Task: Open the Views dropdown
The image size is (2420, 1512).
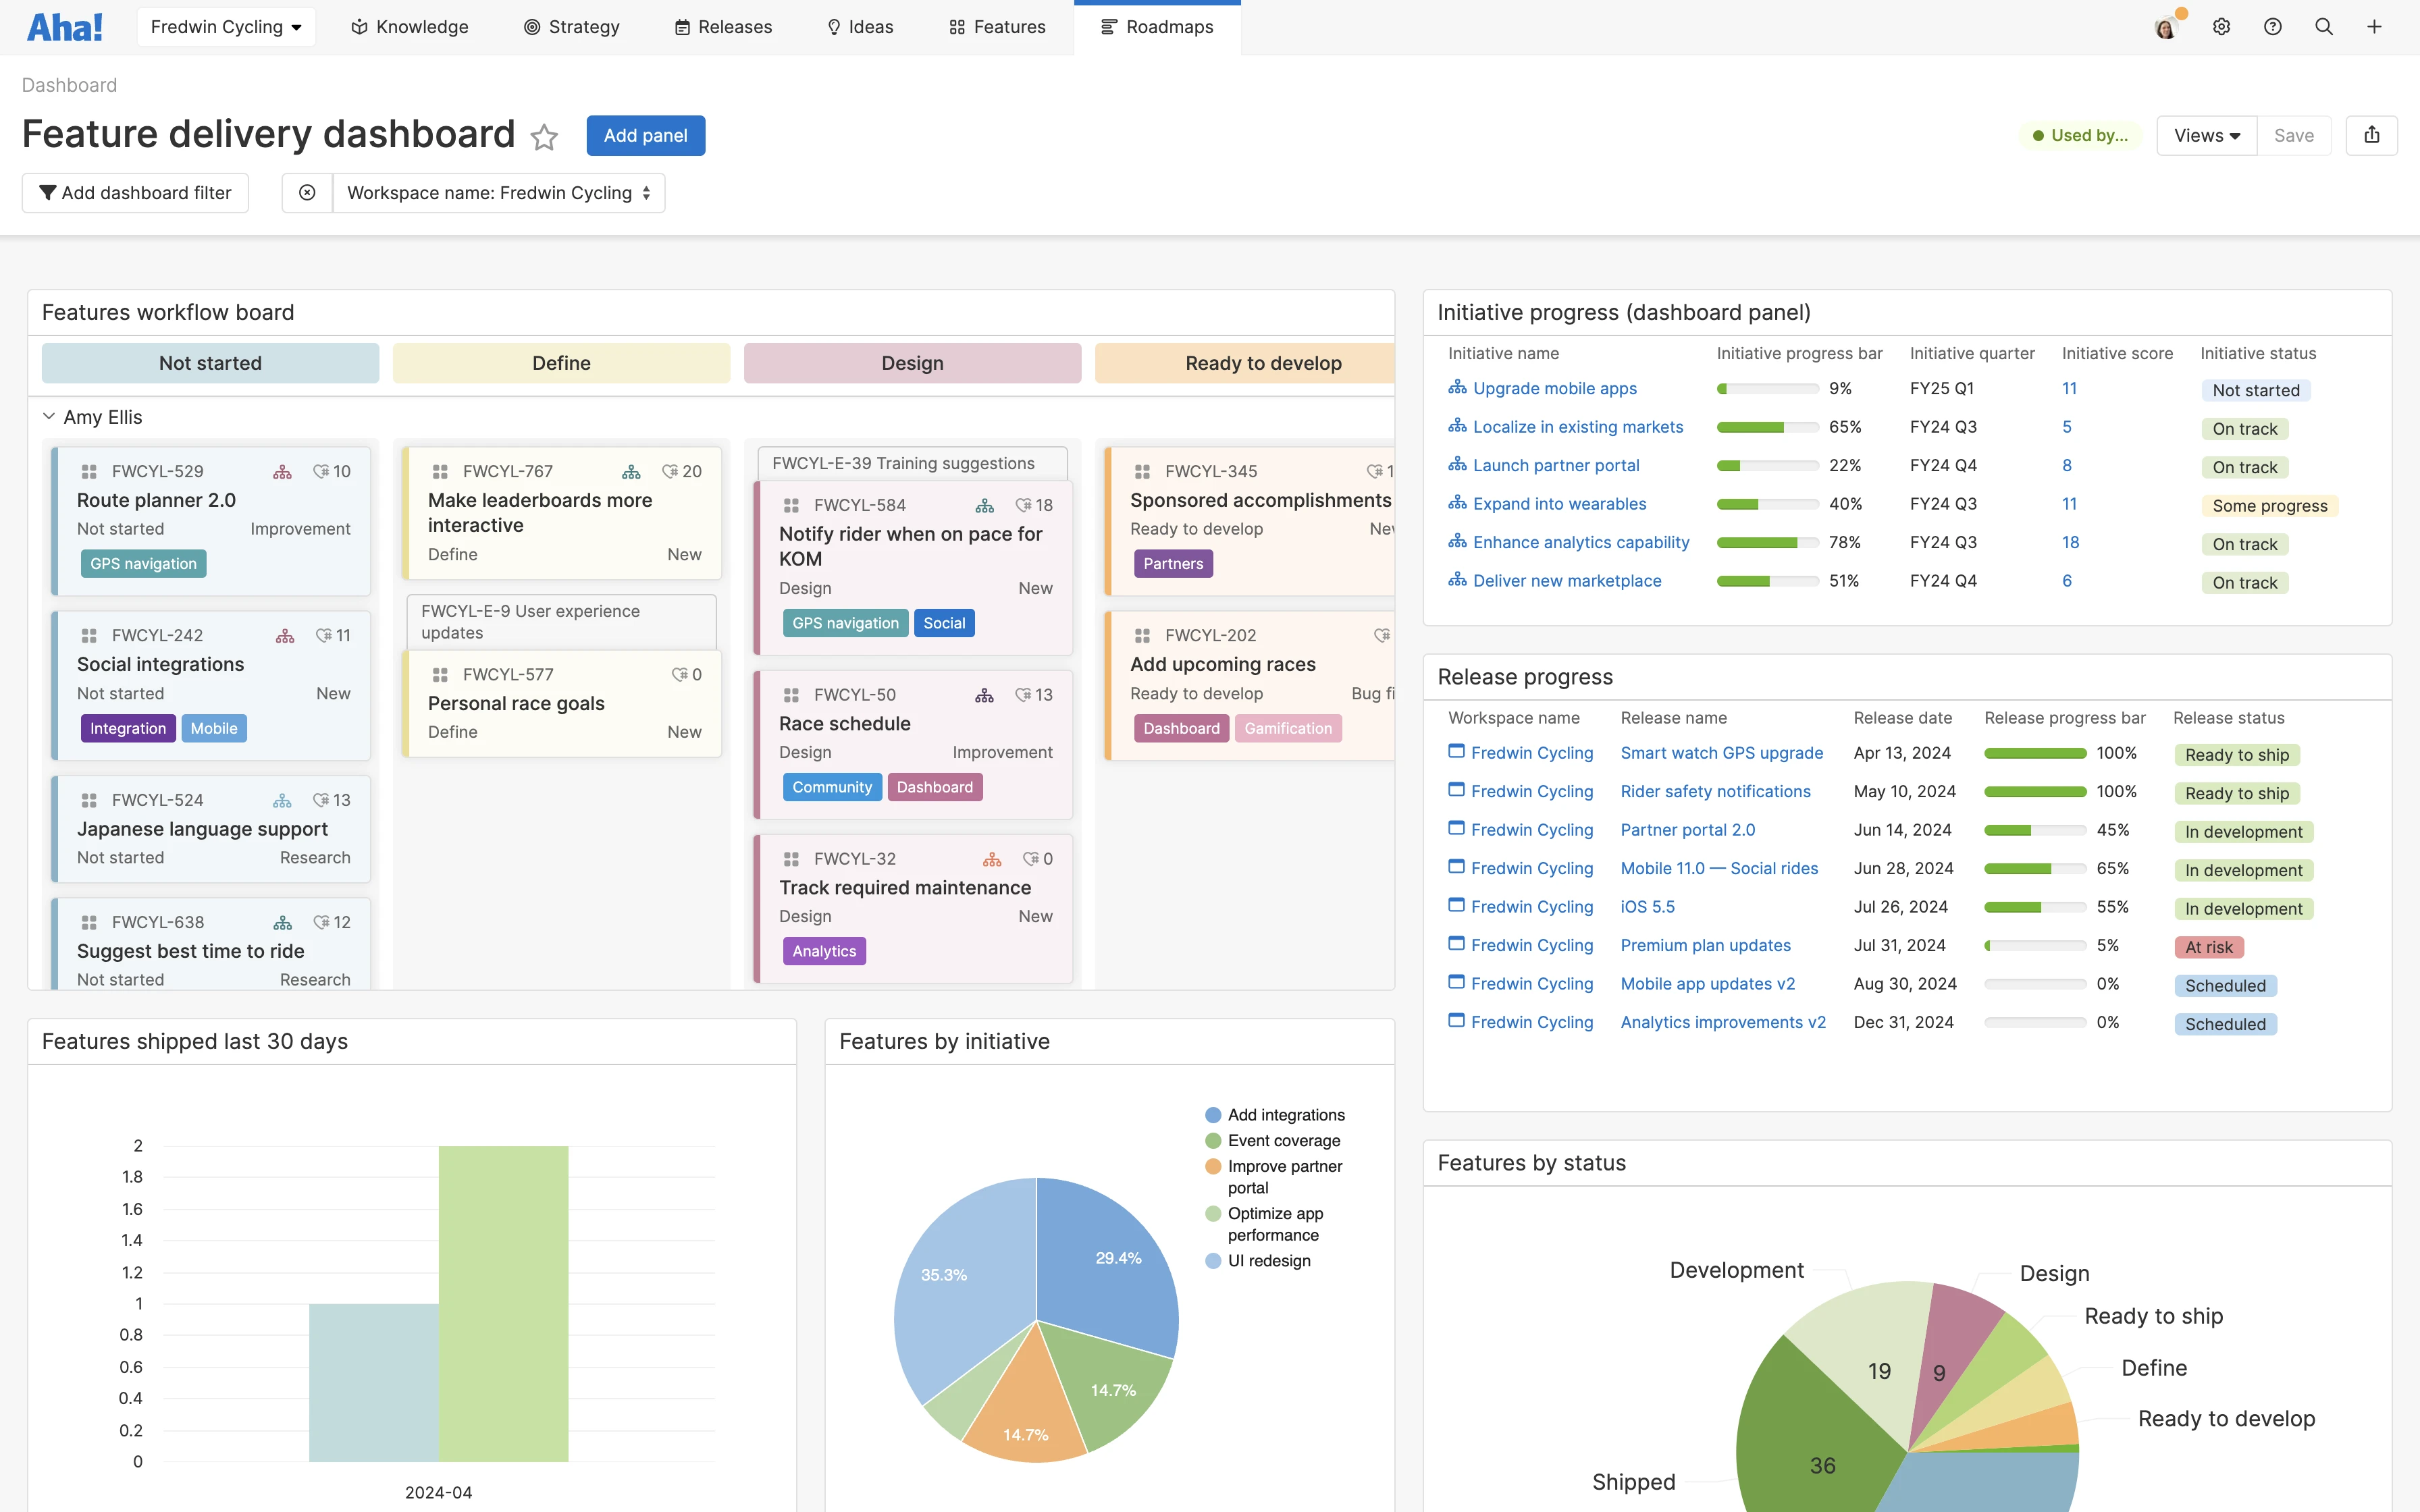Action: click(2206, 135)
